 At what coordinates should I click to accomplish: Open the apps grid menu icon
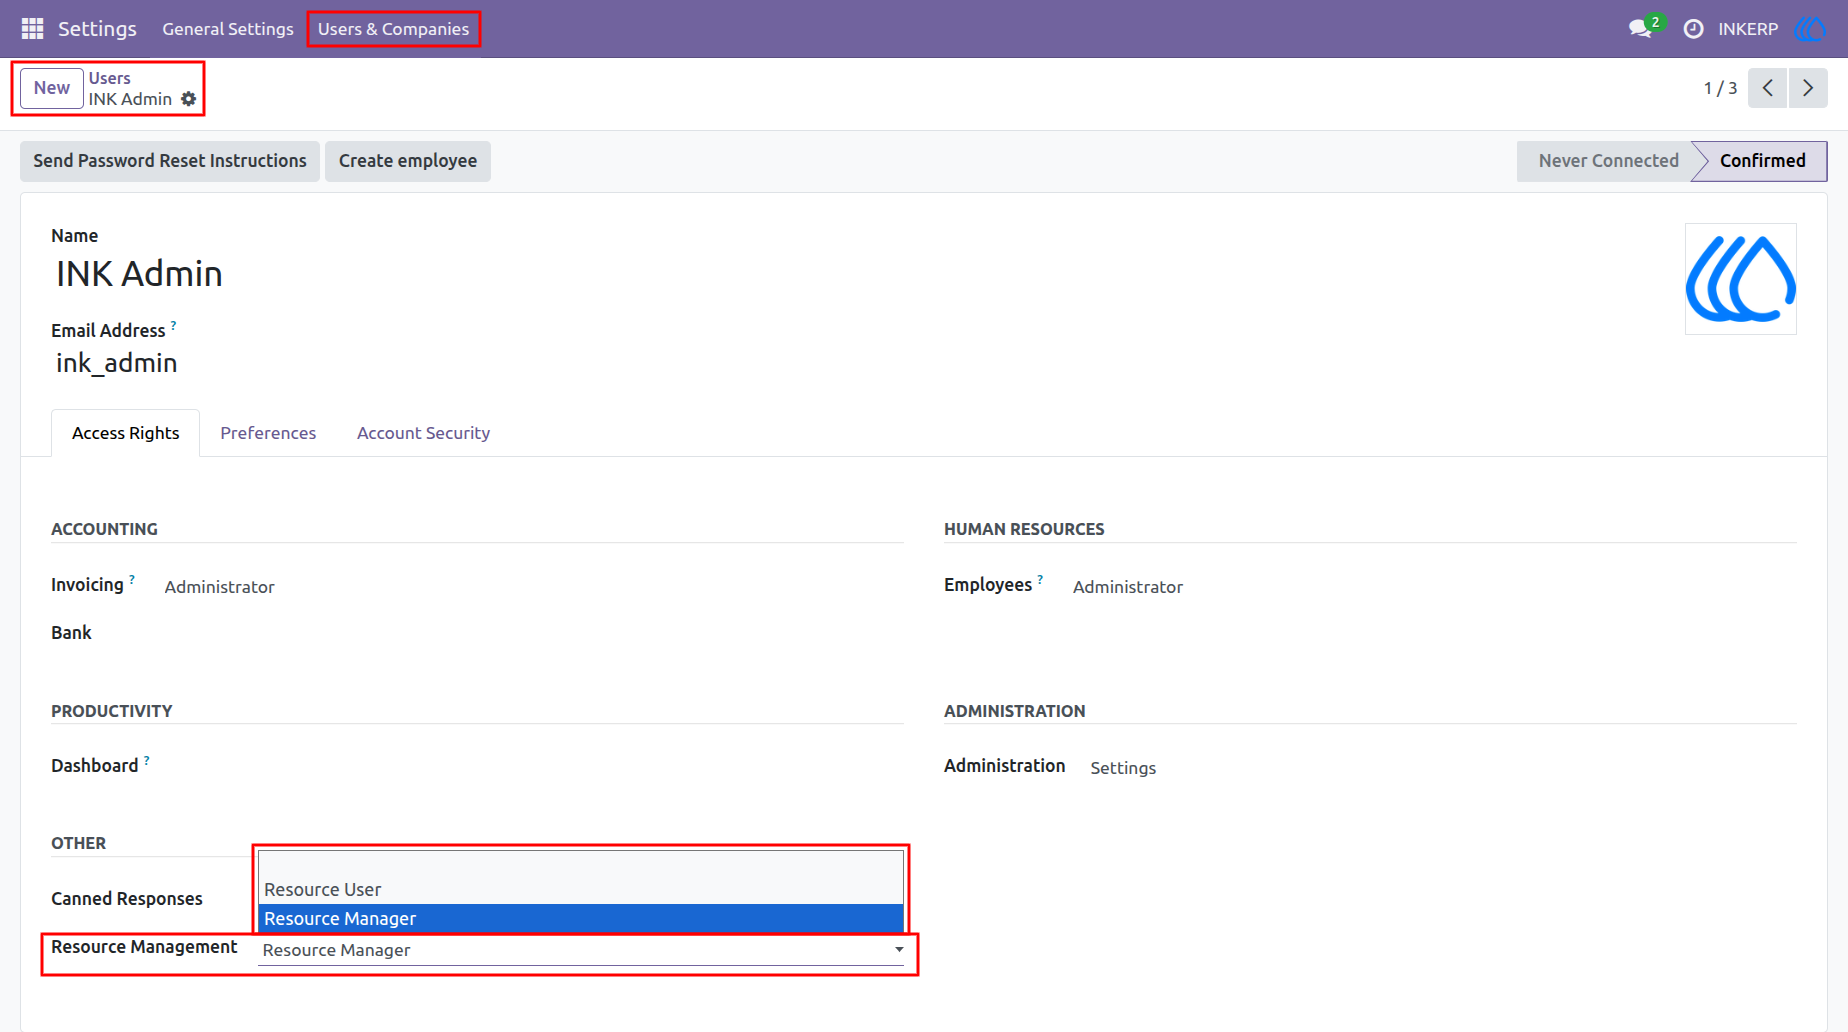[32, 29]
